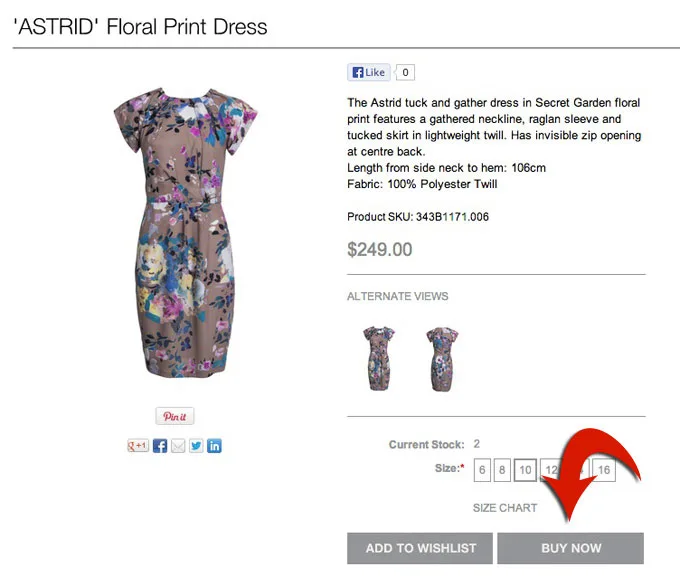Click the Facebook Like button
Image resolution: width=680 pixels, height=576 pixels.
tap(369, 72)
